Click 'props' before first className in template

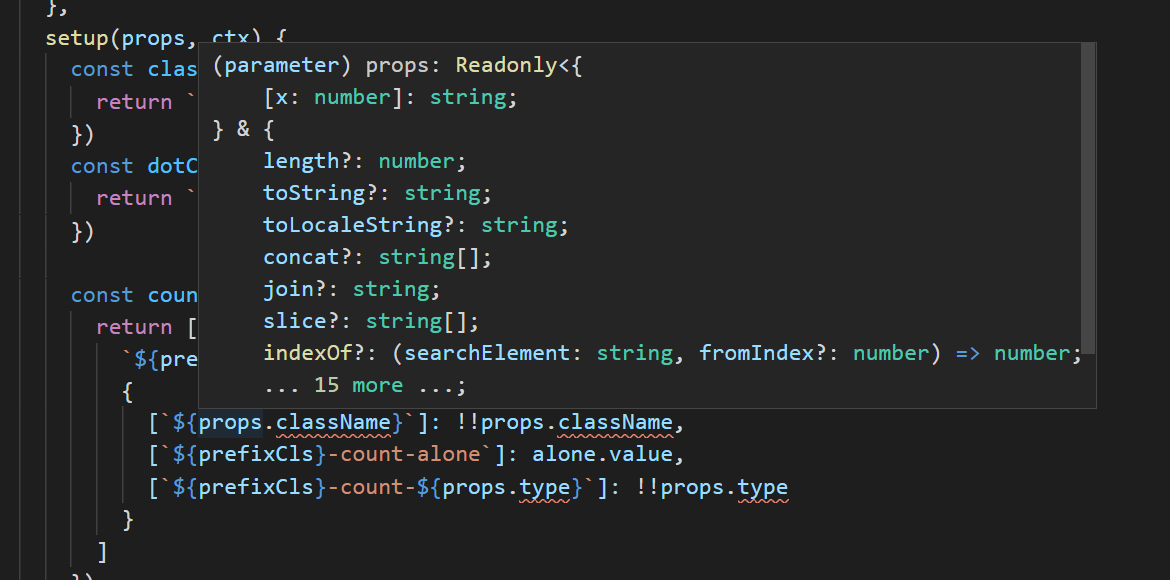231,423
